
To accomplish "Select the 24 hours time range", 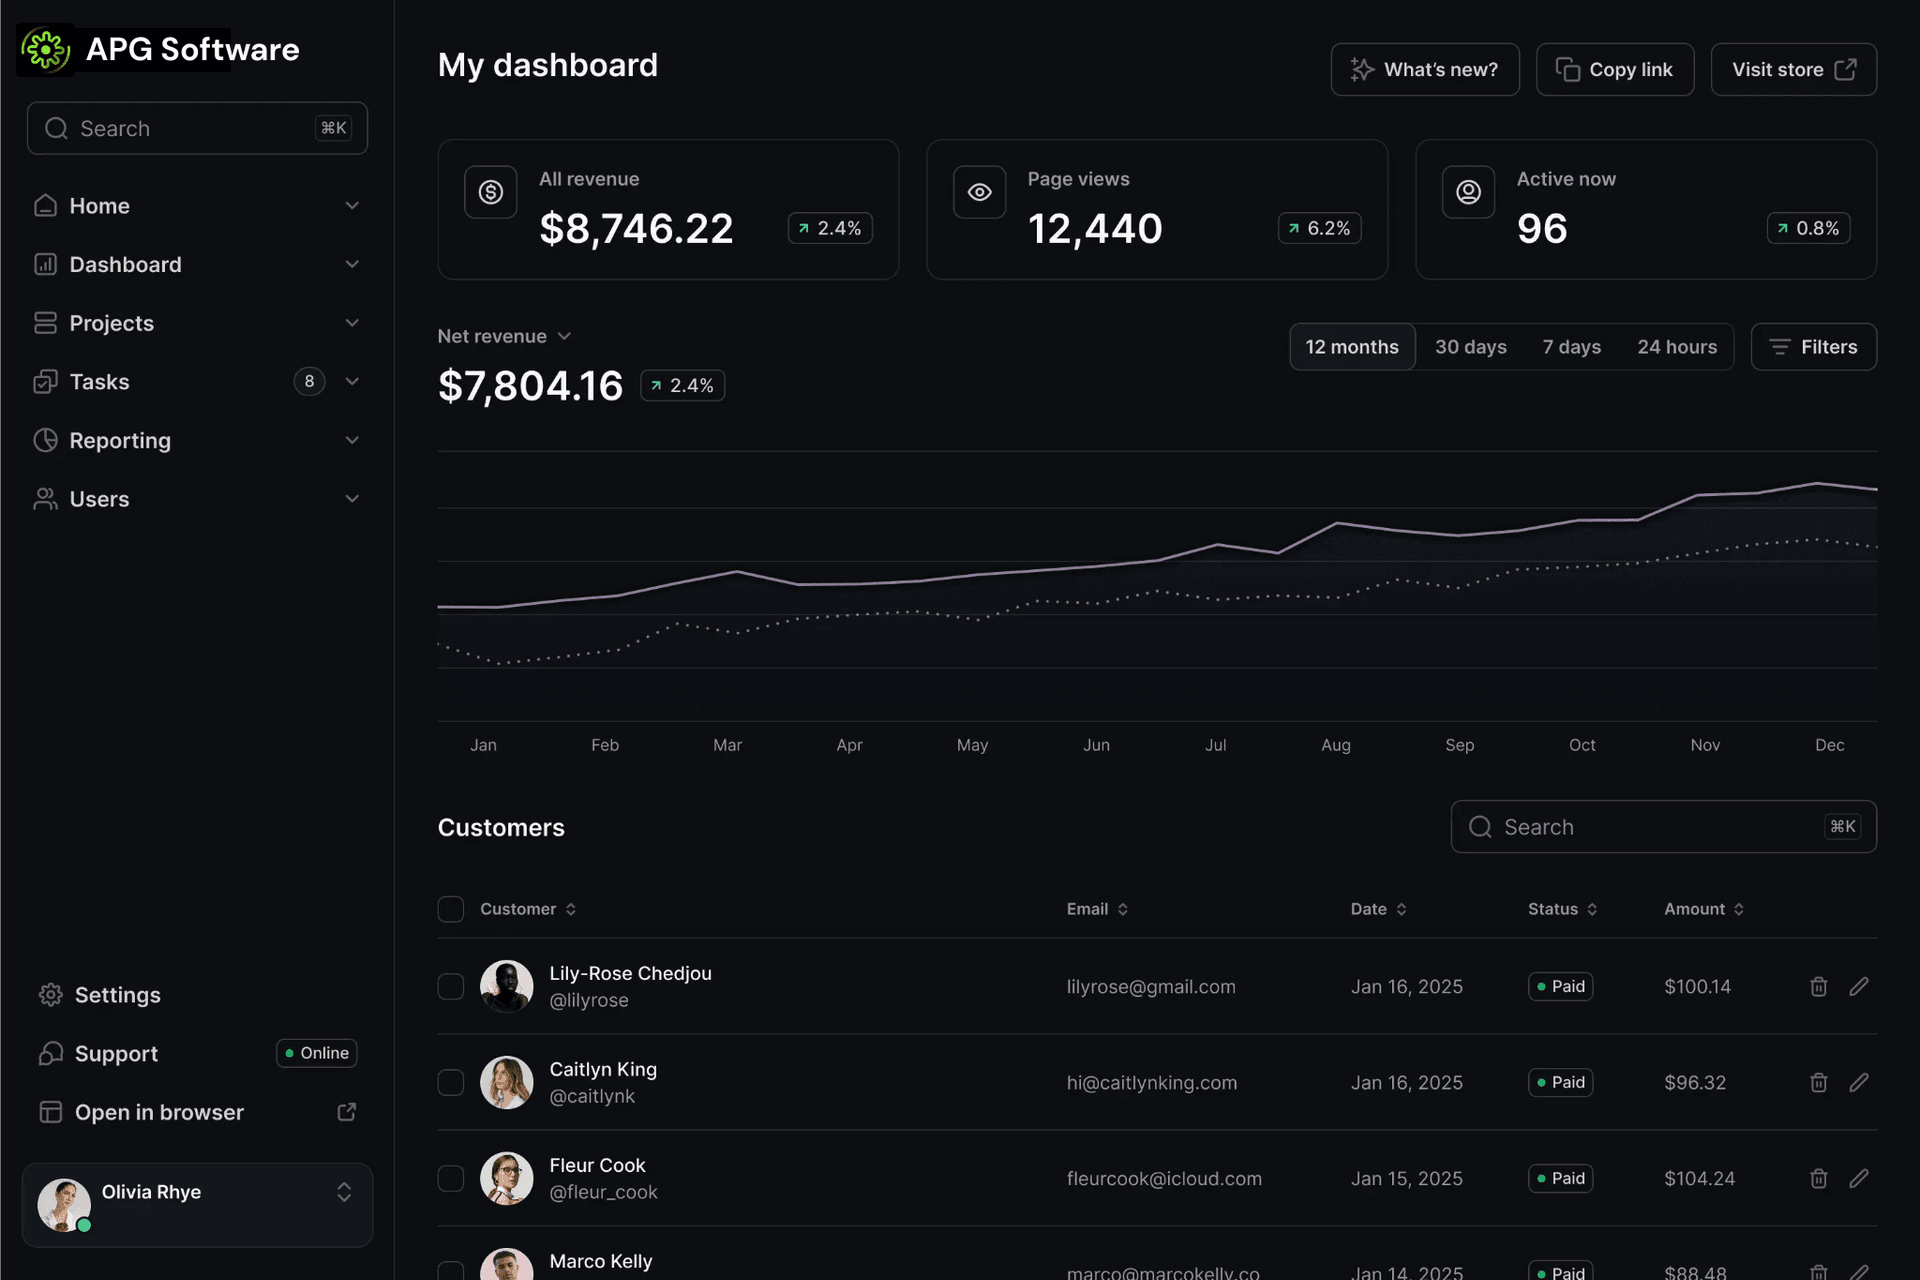I will click(1677, 346).
